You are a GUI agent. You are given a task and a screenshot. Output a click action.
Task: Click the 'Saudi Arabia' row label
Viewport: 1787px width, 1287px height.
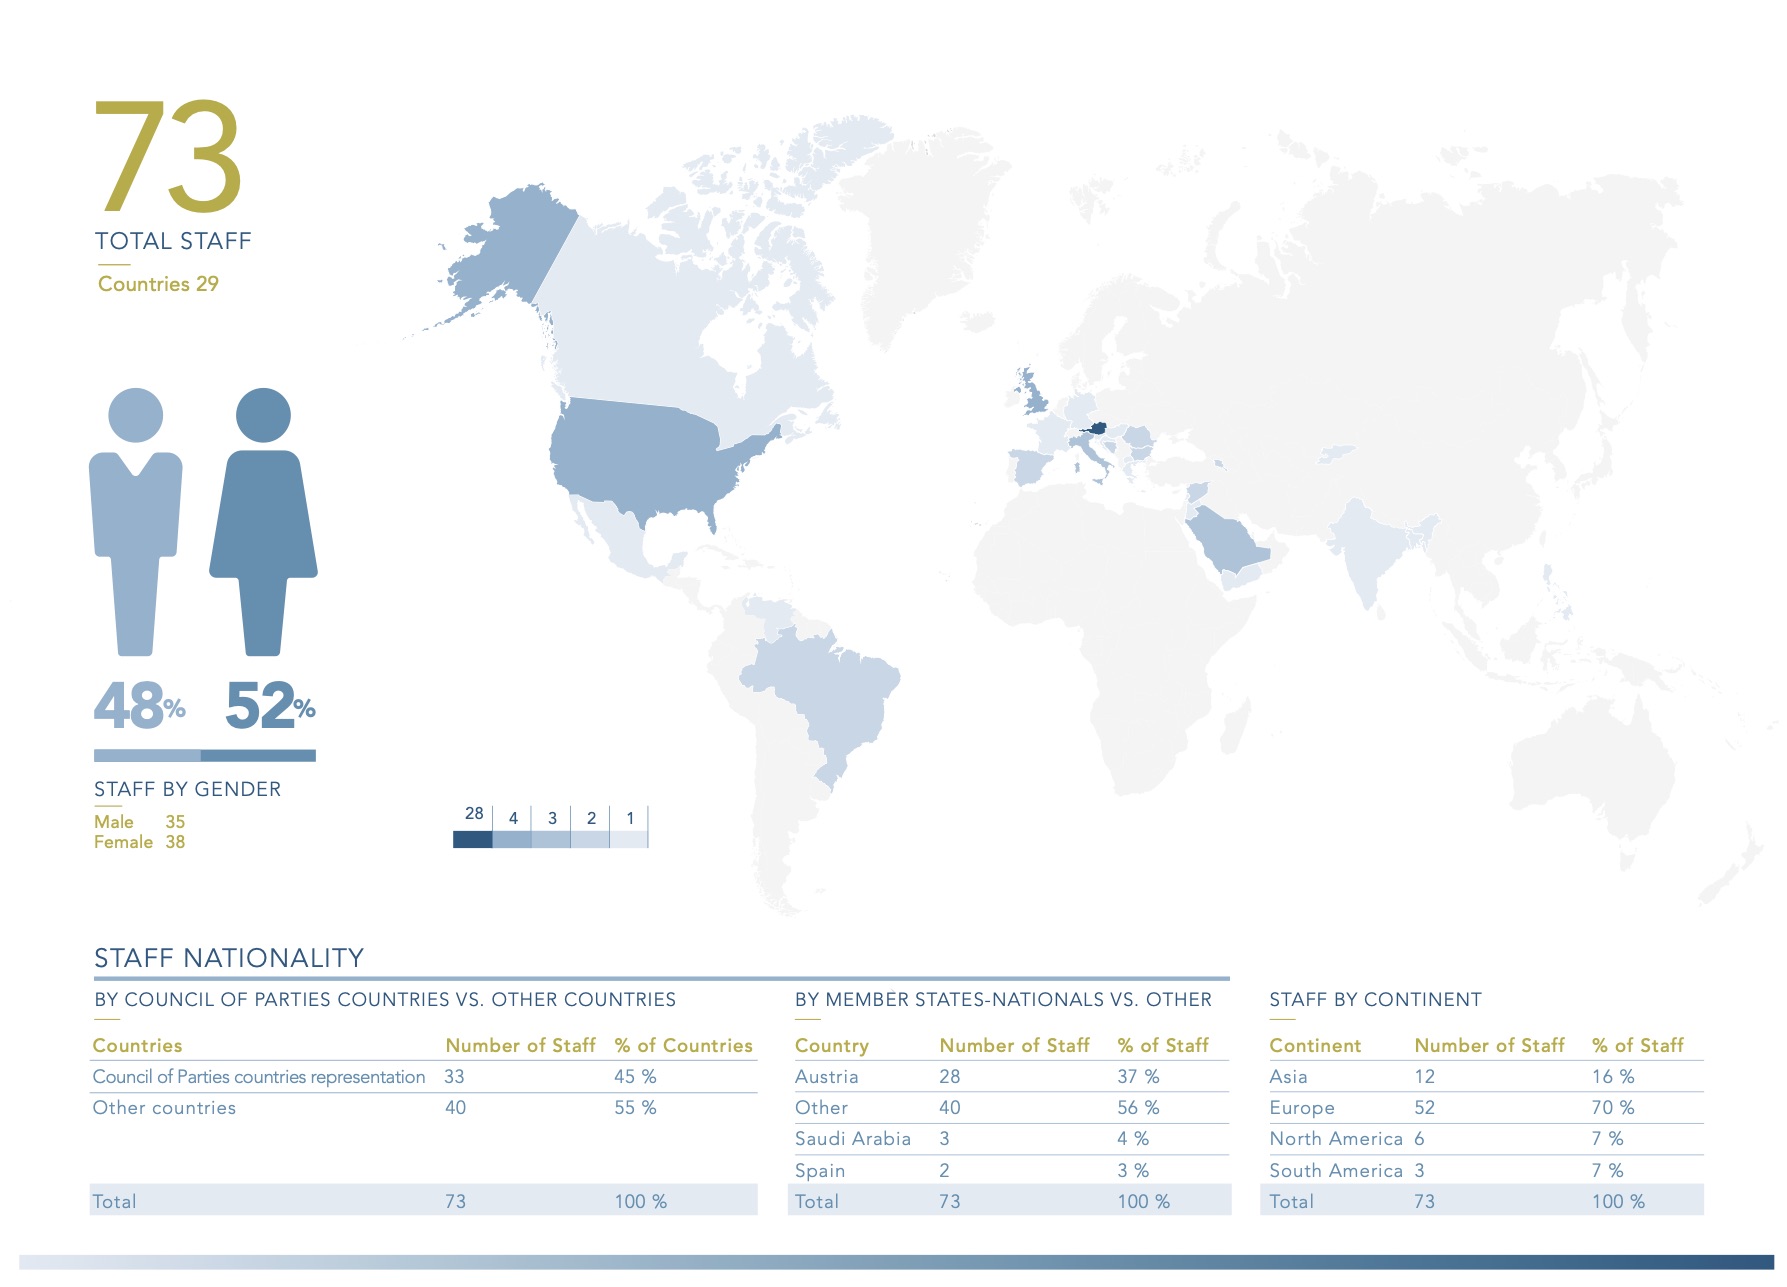point(853,1139)
